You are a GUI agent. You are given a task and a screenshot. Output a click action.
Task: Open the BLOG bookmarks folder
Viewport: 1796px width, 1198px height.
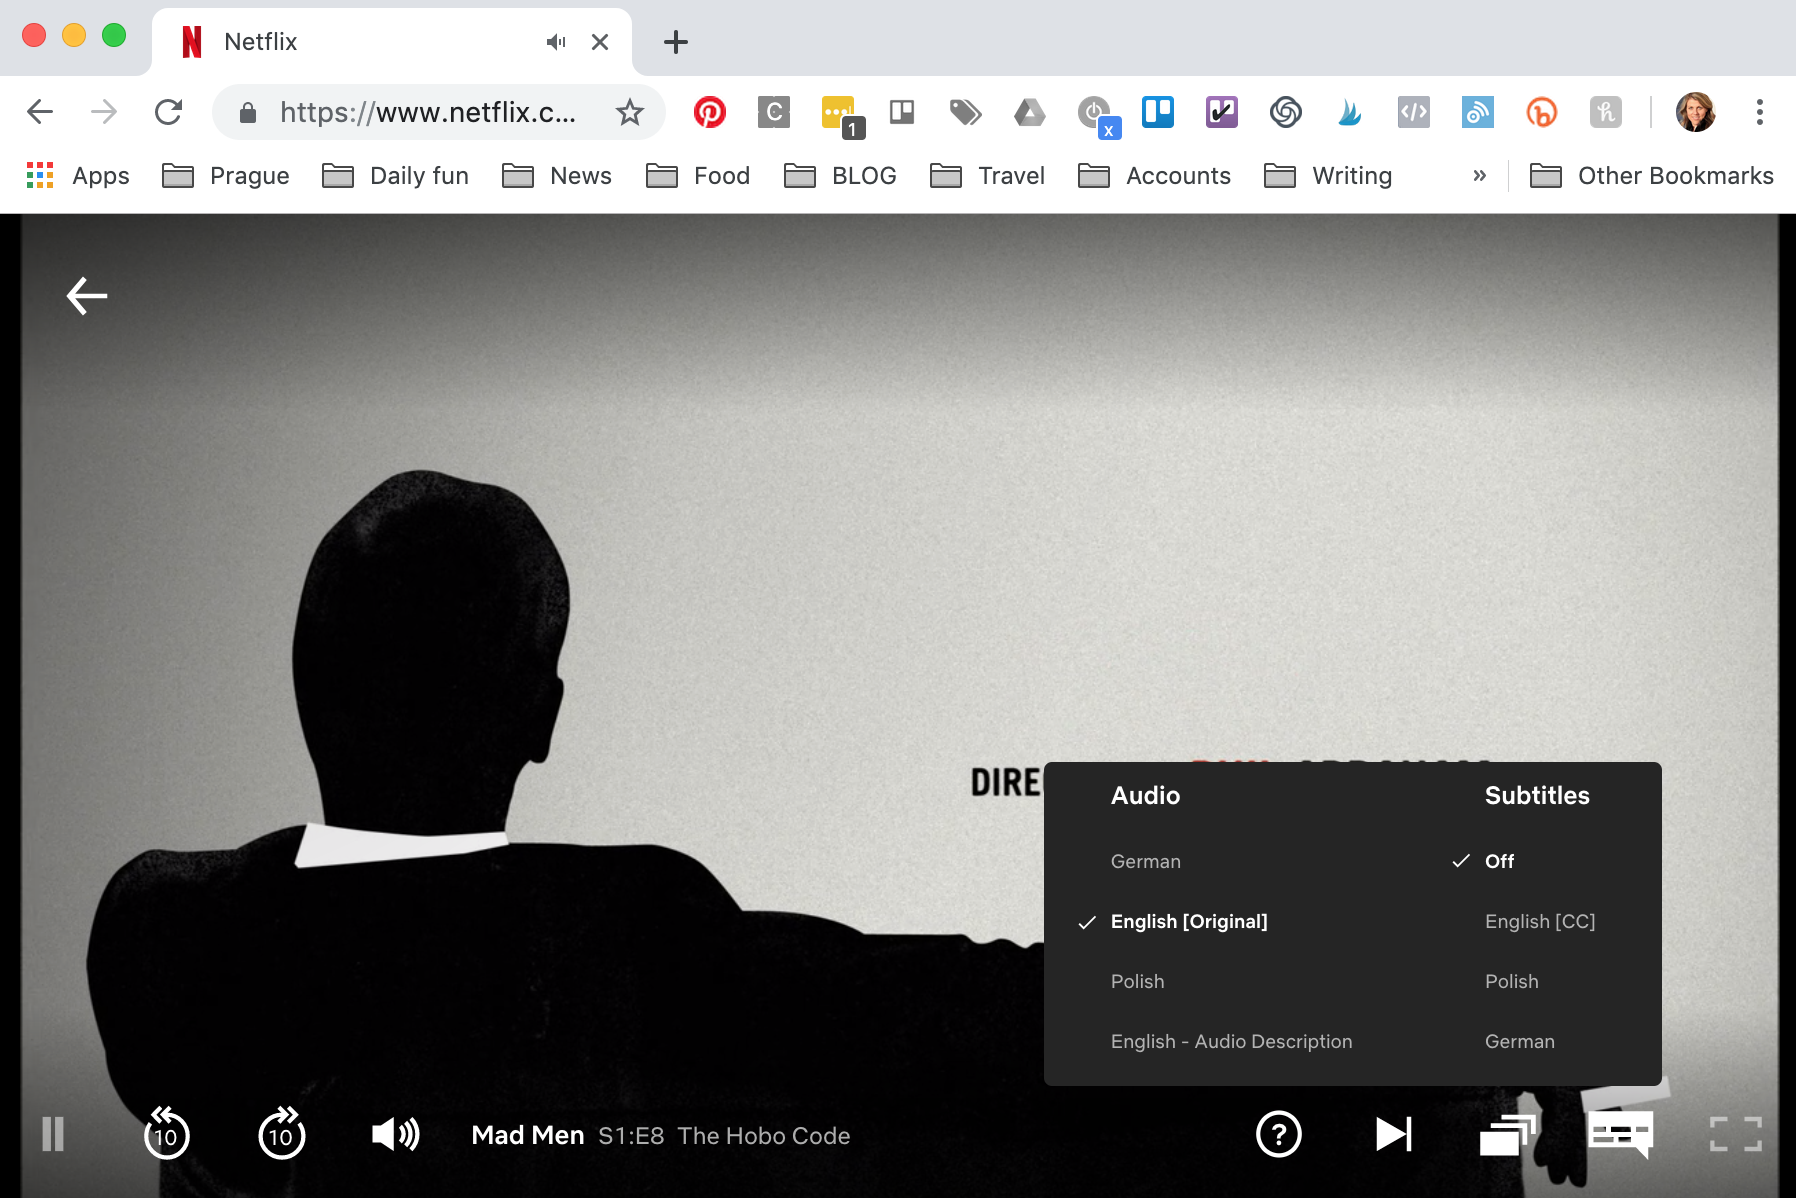coord(840,176)
